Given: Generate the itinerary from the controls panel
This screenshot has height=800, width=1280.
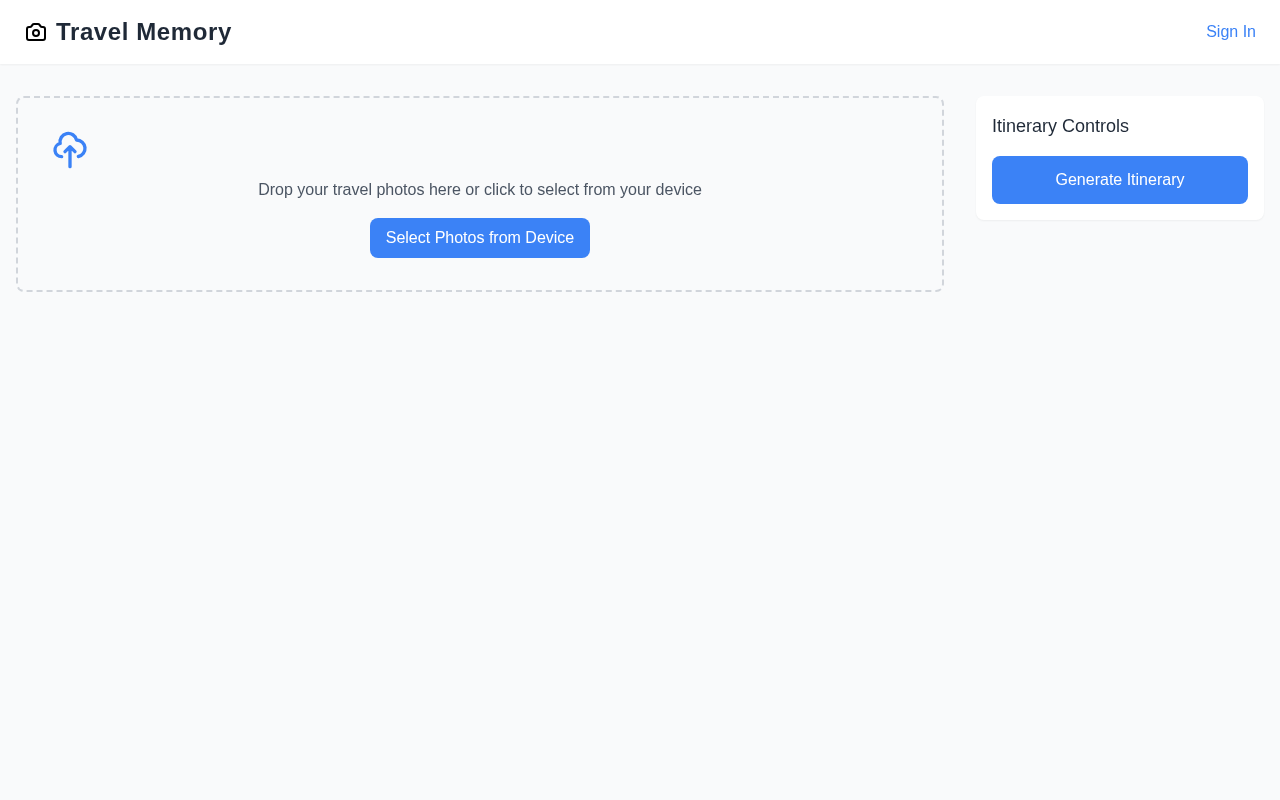Looking at the screenshot, I should coord(1119,180).
